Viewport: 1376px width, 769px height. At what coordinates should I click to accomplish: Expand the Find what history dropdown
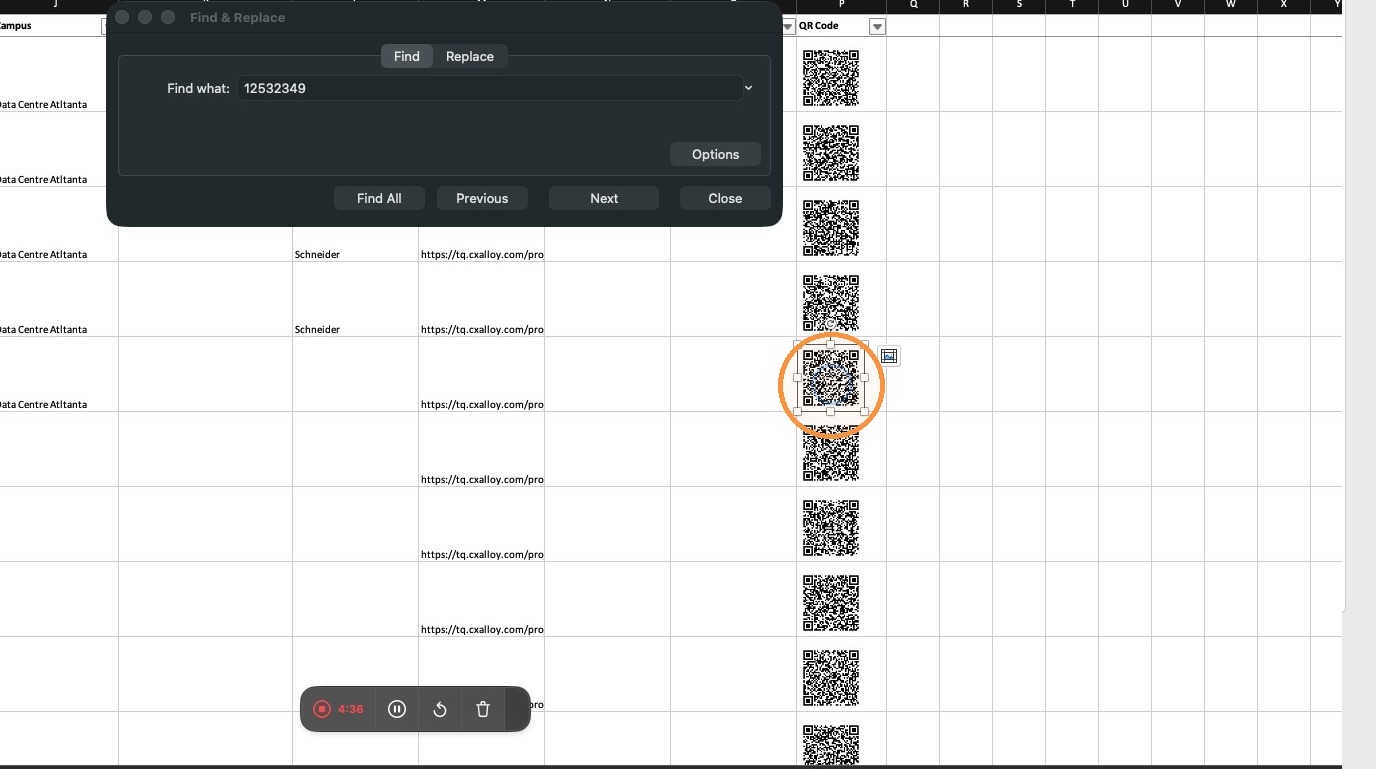[748, 88]
